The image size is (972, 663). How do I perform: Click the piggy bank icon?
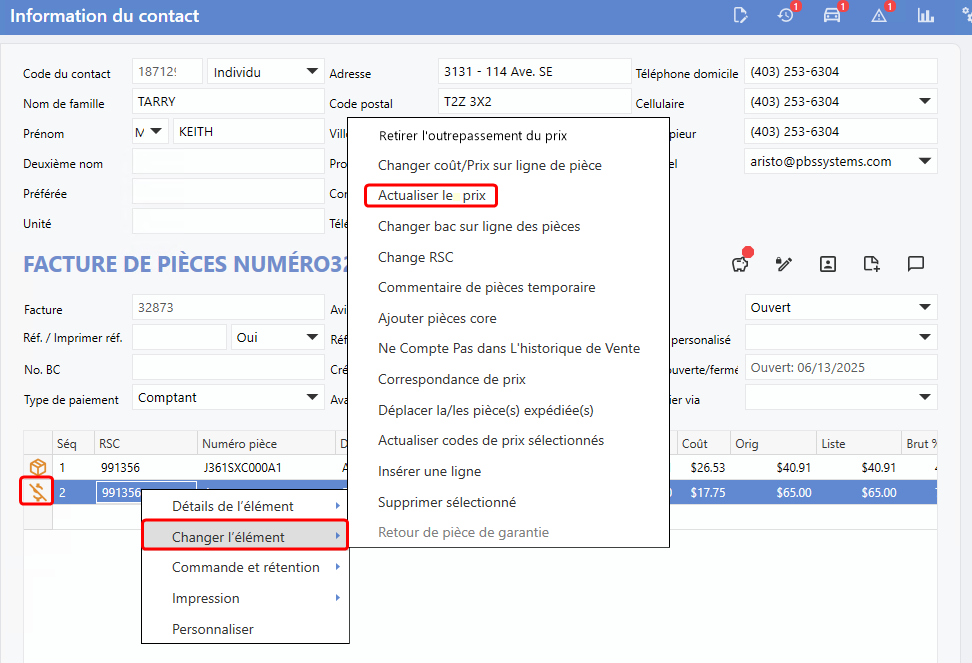tap(740, 263)
